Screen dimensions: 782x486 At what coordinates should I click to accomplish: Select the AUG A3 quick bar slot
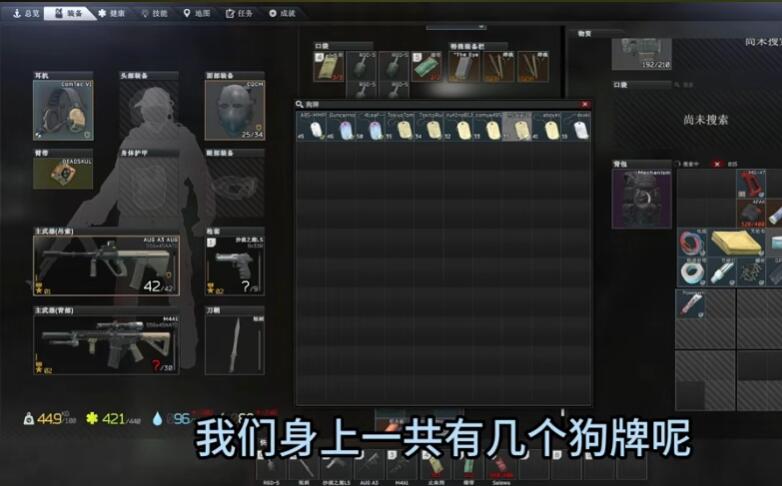369,467
